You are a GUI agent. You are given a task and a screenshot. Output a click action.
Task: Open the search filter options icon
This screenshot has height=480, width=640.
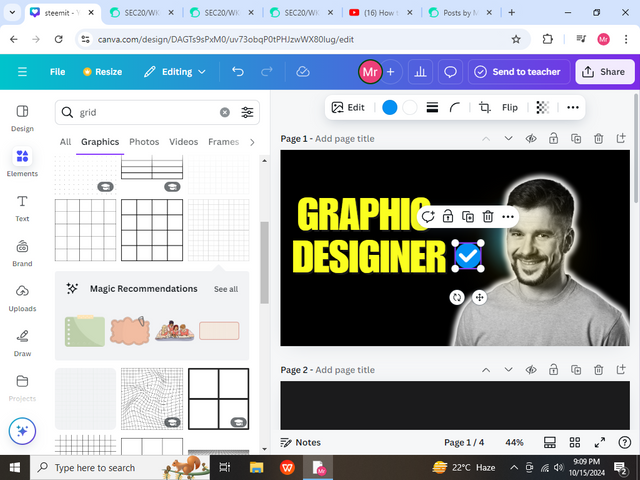247,112
